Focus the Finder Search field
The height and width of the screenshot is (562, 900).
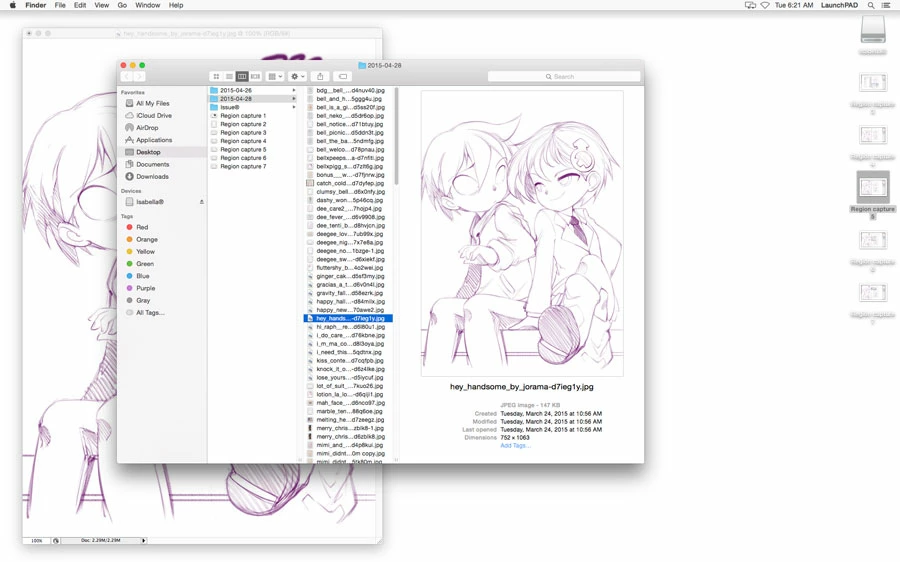(564, 76)
